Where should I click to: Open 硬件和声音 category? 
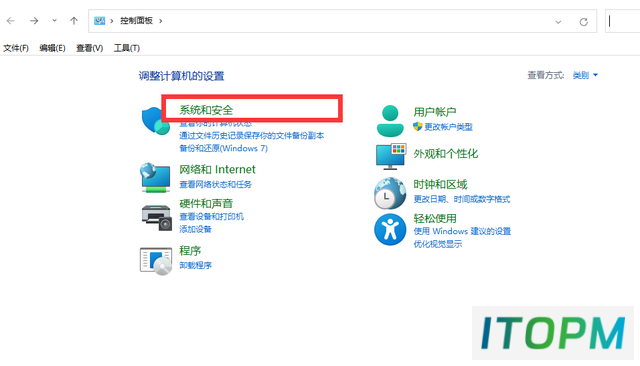pyautogui.click(x=206, y=203)
